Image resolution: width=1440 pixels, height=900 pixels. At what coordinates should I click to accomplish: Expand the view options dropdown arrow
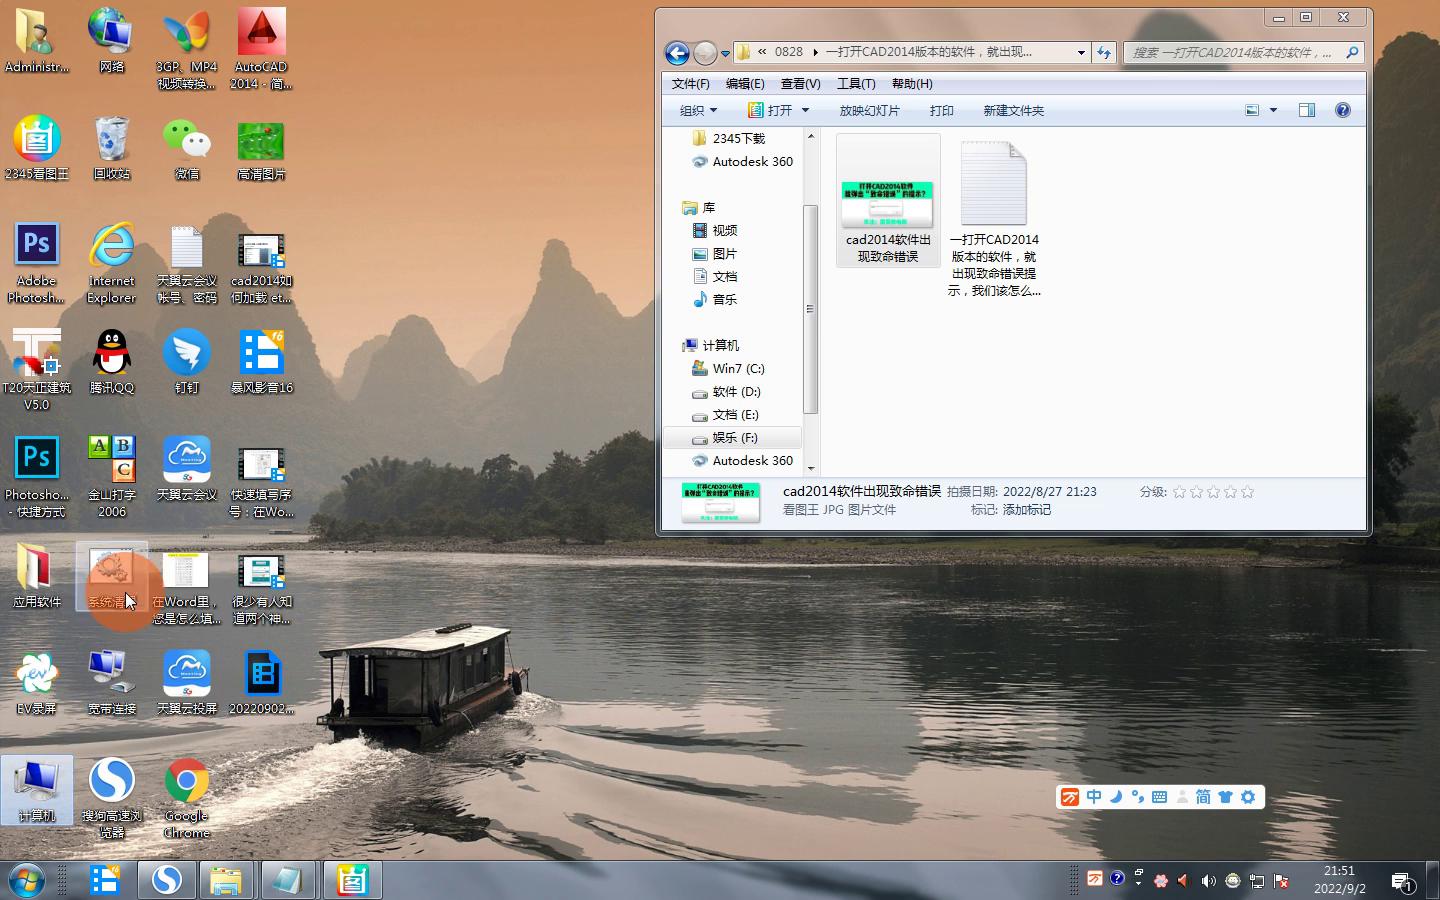(1273, 110)
